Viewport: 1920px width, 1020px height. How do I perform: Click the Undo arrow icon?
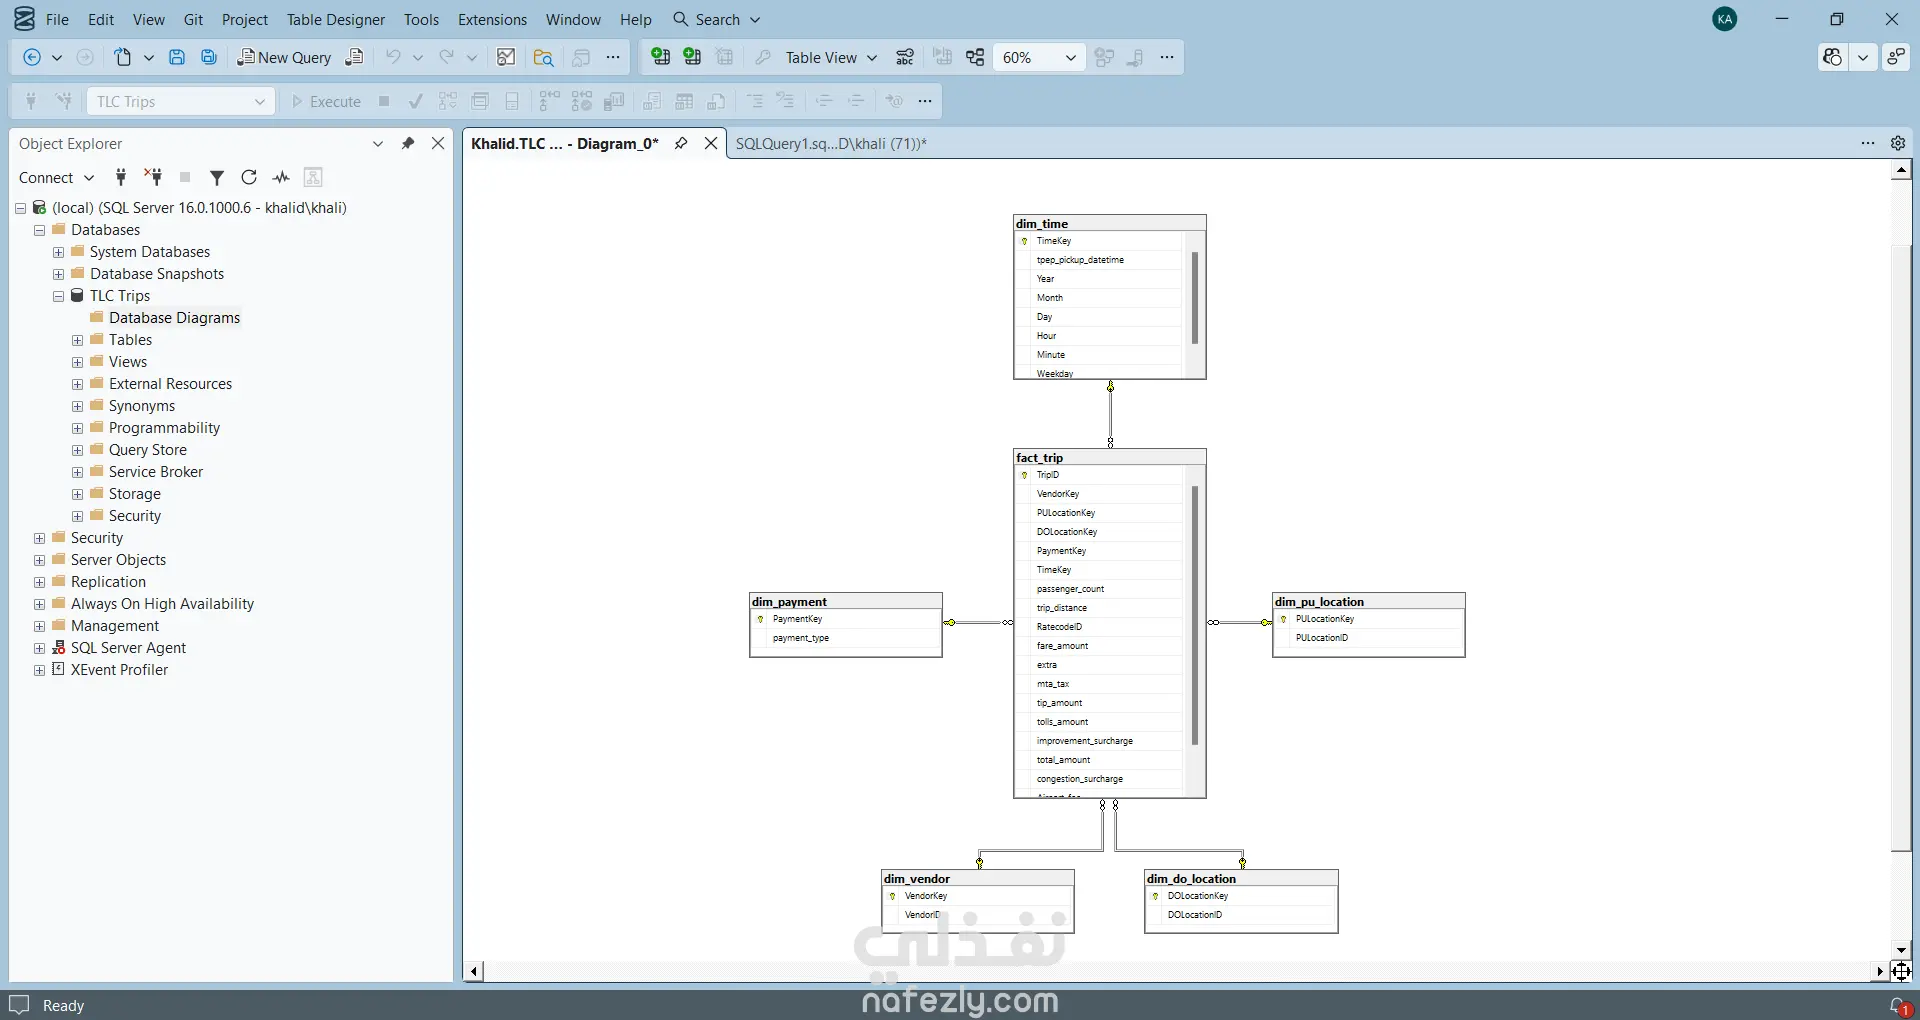393,58
